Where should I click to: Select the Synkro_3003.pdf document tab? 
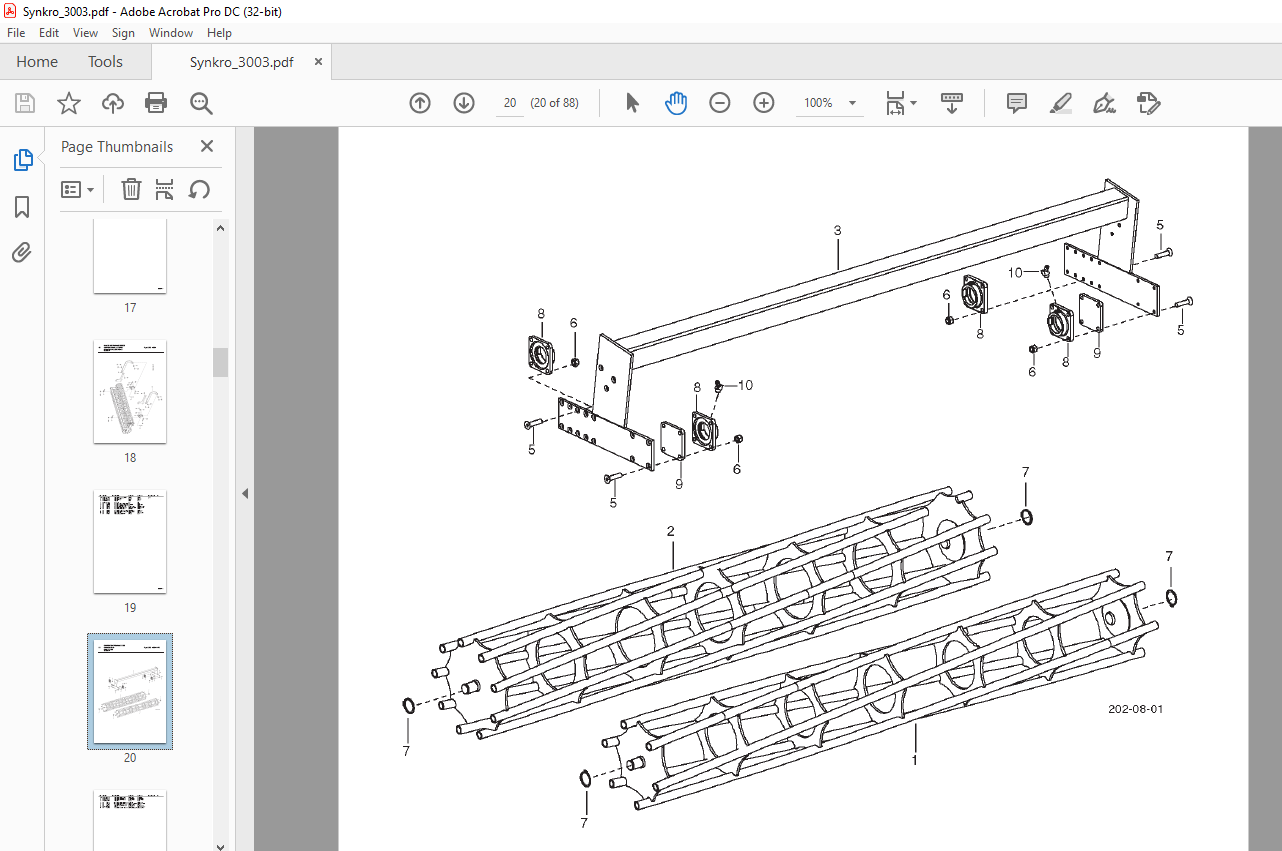coord(242,62)
